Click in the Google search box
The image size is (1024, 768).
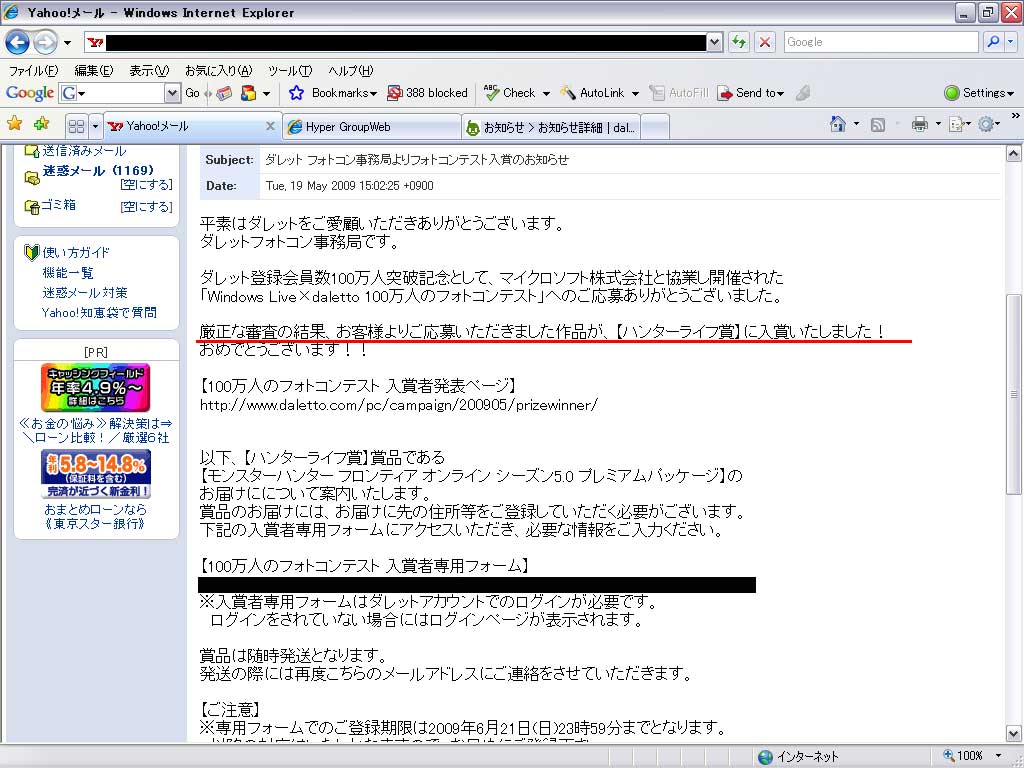[880, 42]
